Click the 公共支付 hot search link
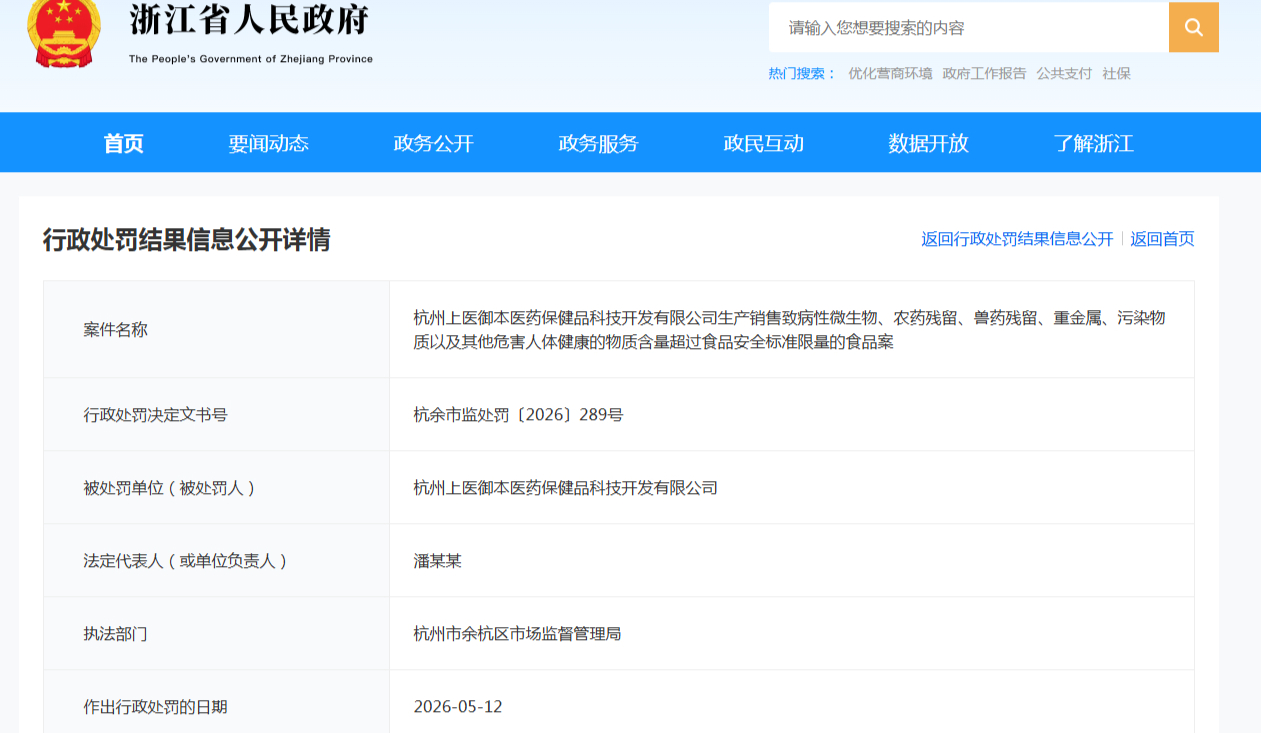Screen dimensions: 1261x733 click(x=1064, y=73)
